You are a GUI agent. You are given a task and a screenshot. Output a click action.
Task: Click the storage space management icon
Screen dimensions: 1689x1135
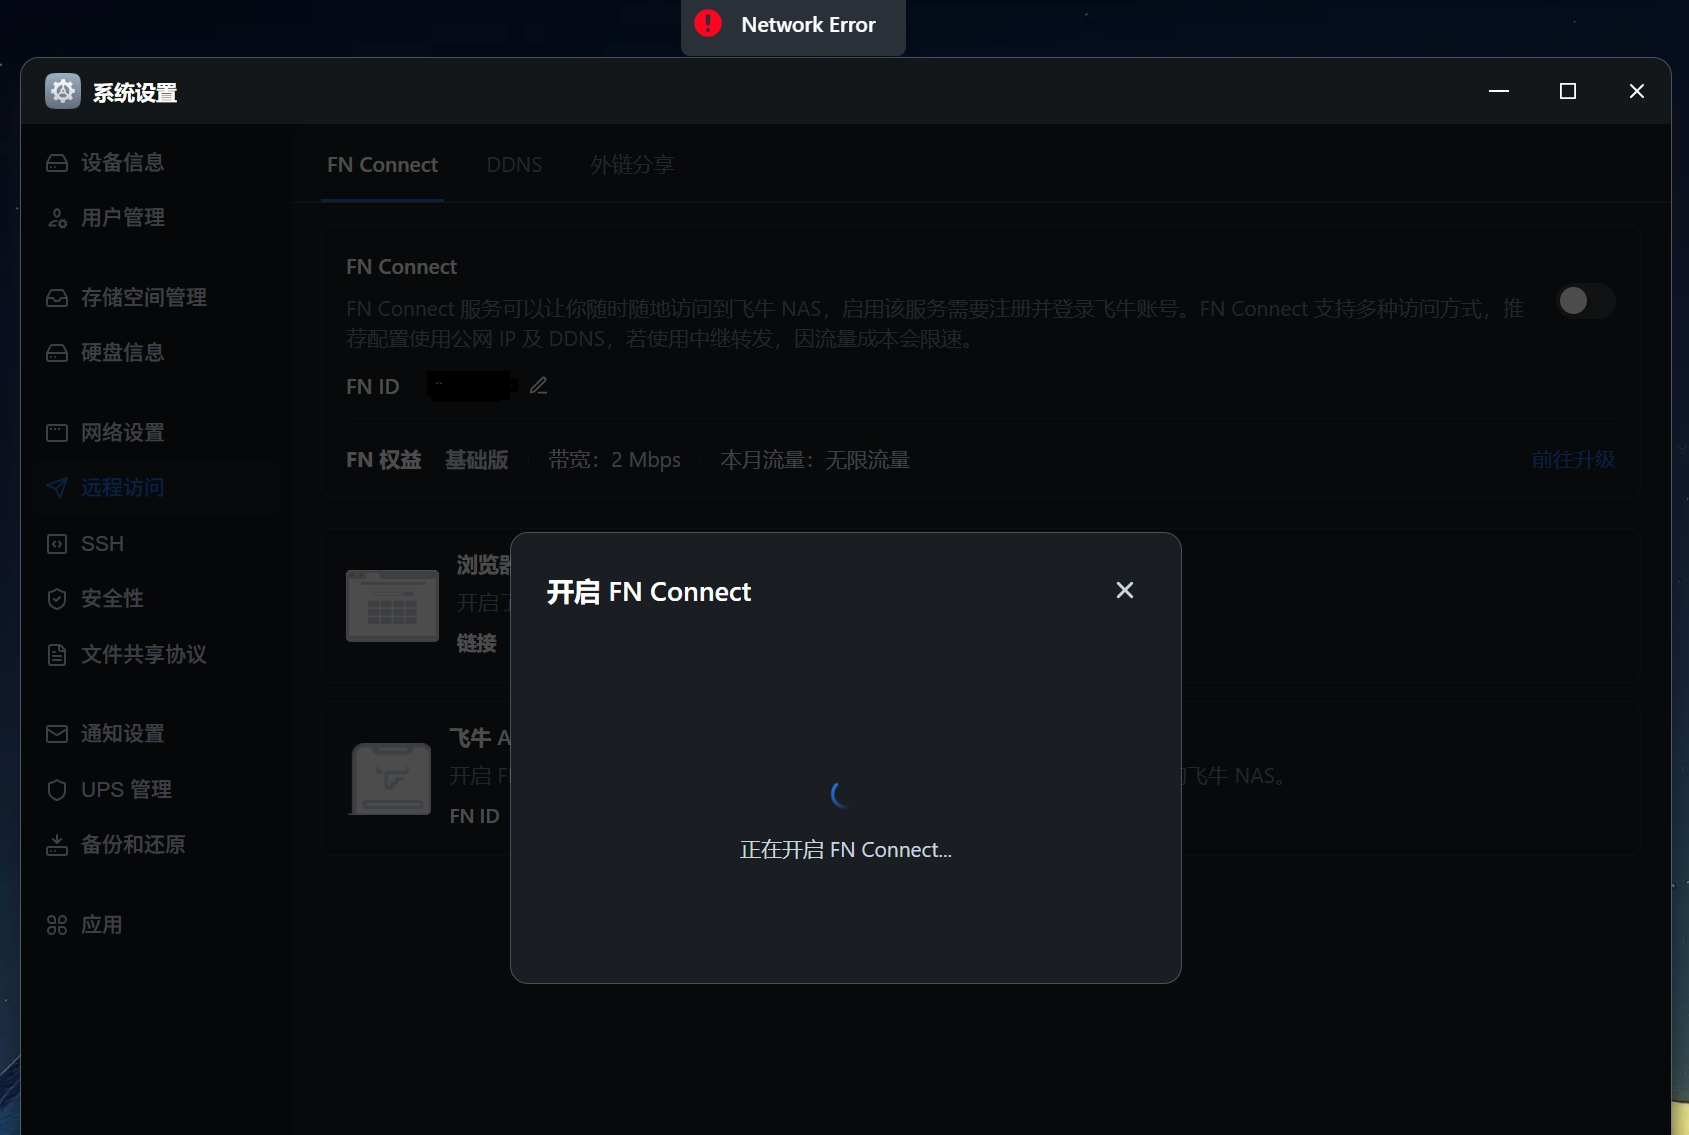(57, 298)
